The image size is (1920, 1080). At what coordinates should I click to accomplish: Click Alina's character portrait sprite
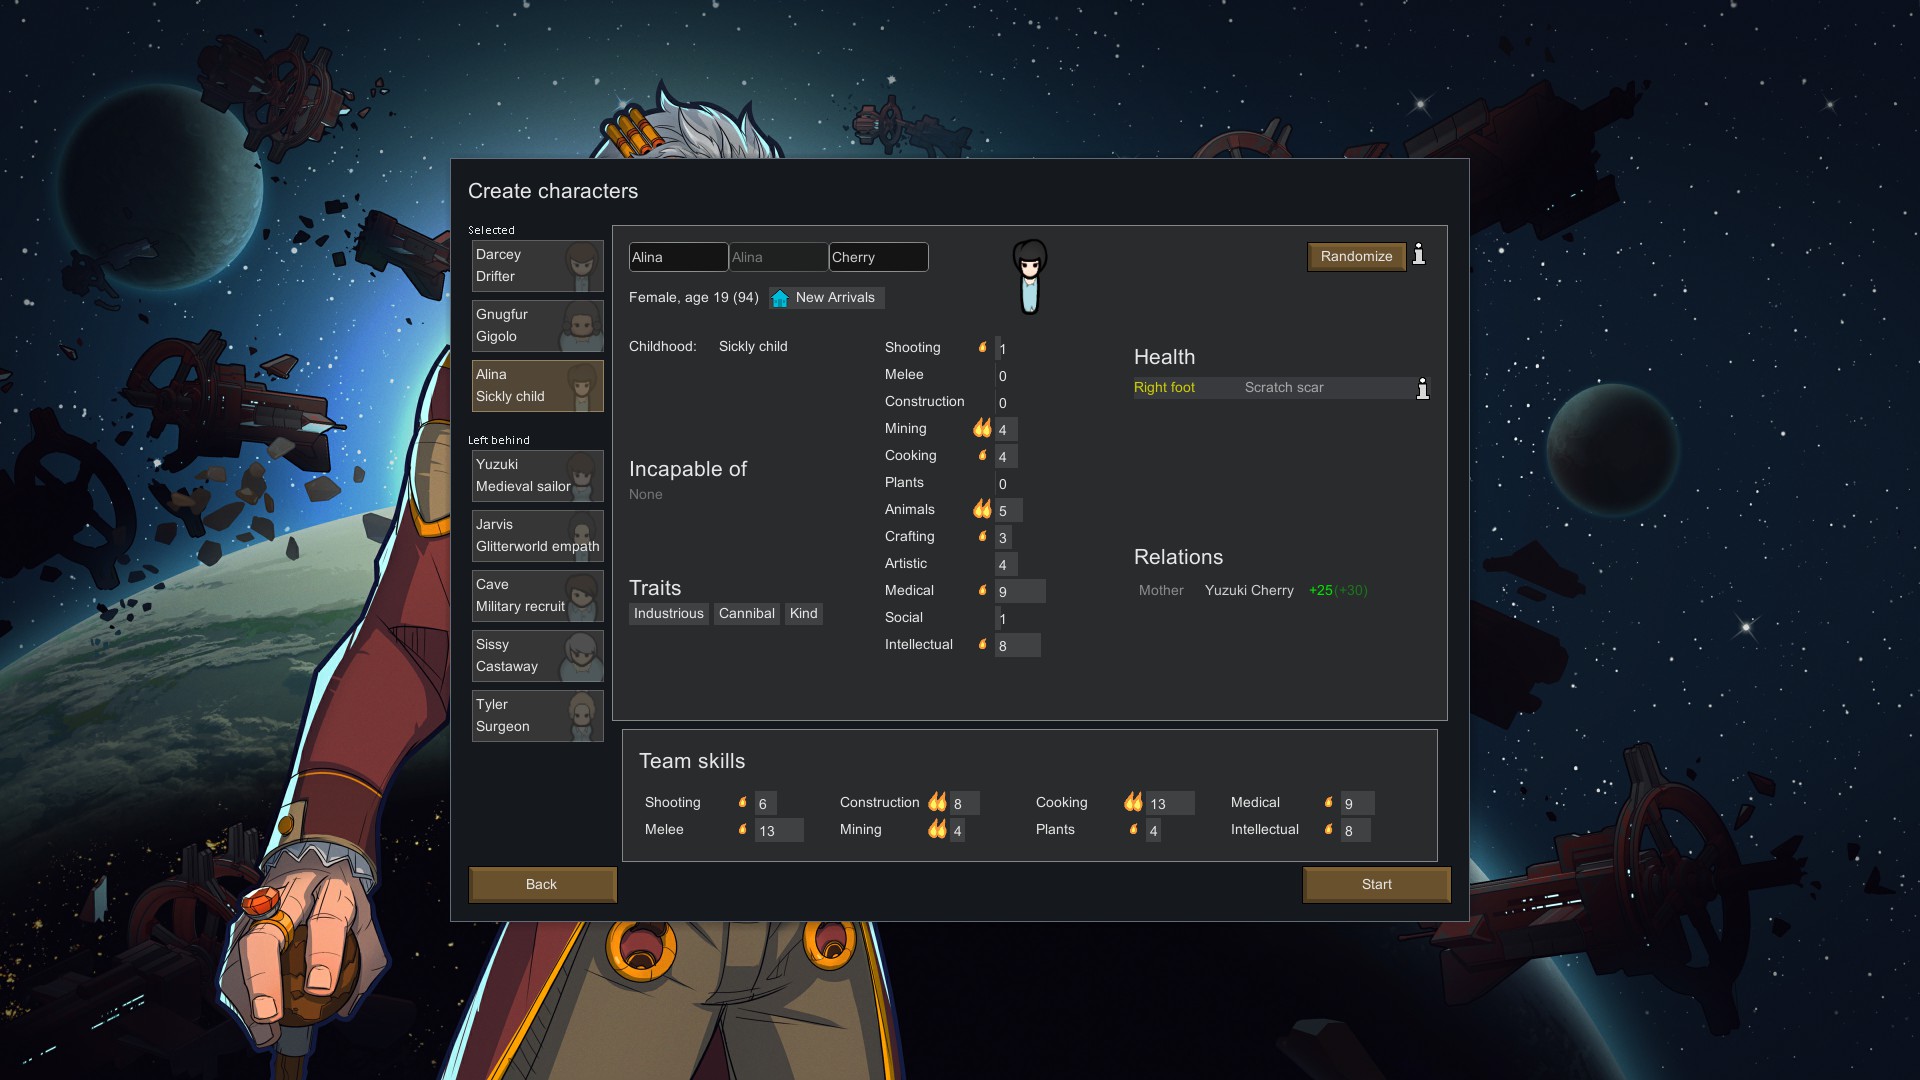1029,277
